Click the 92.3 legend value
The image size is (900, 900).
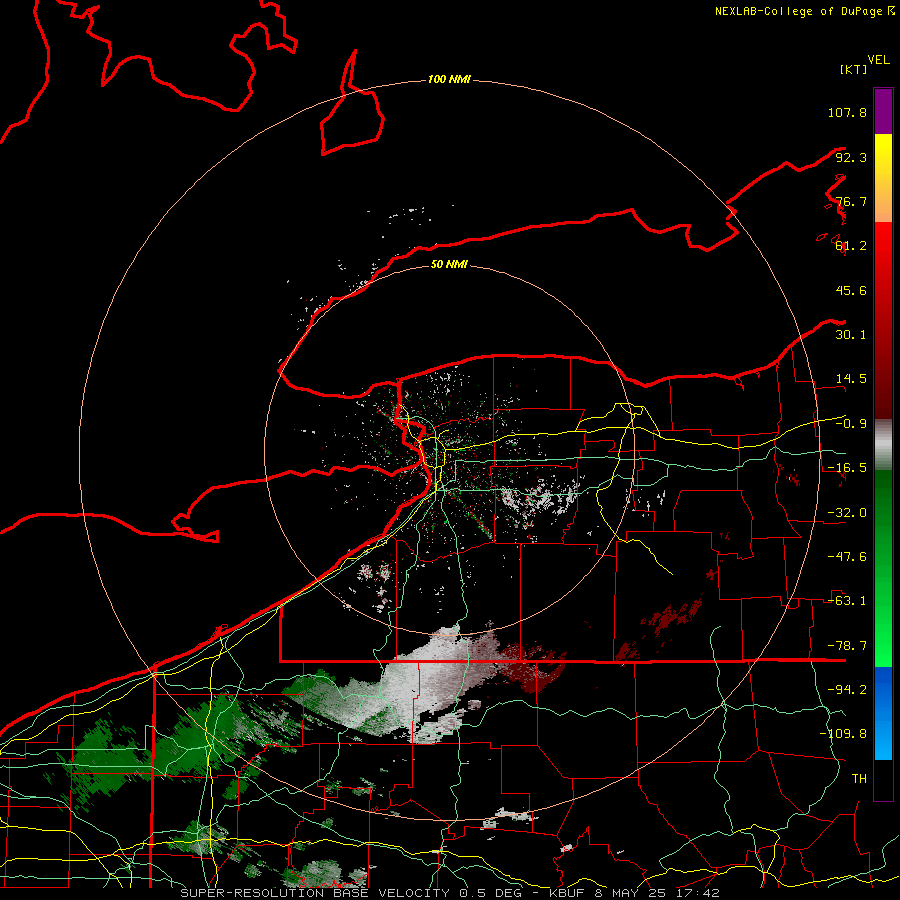point(851,157)
